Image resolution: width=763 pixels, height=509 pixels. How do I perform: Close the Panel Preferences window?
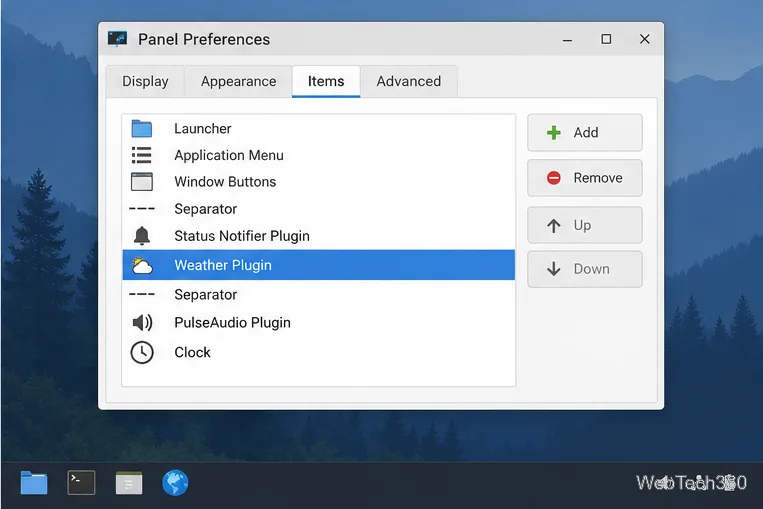[645, 39]
